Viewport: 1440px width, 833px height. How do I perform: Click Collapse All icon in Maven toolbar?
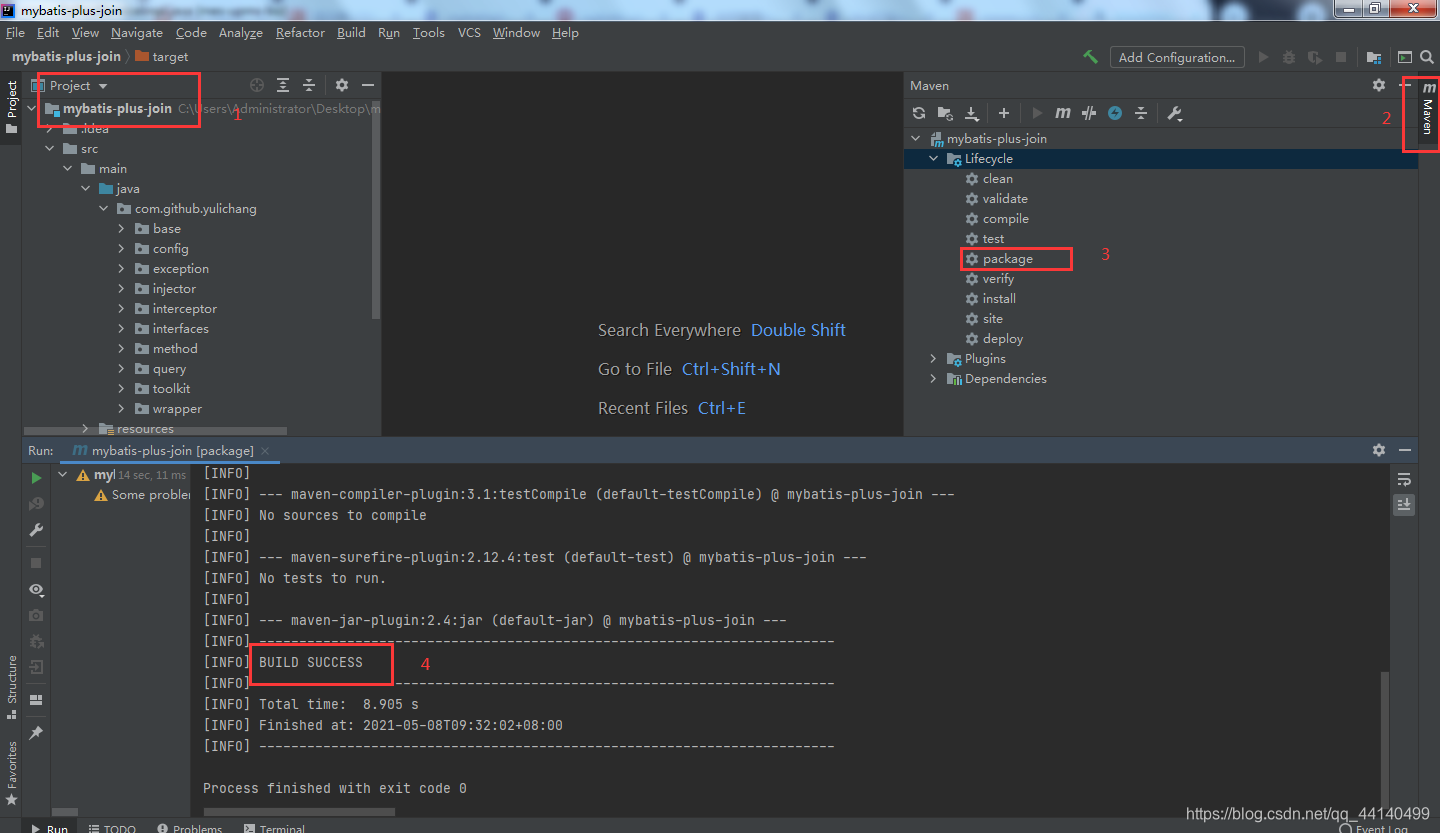coord(1141,113)
